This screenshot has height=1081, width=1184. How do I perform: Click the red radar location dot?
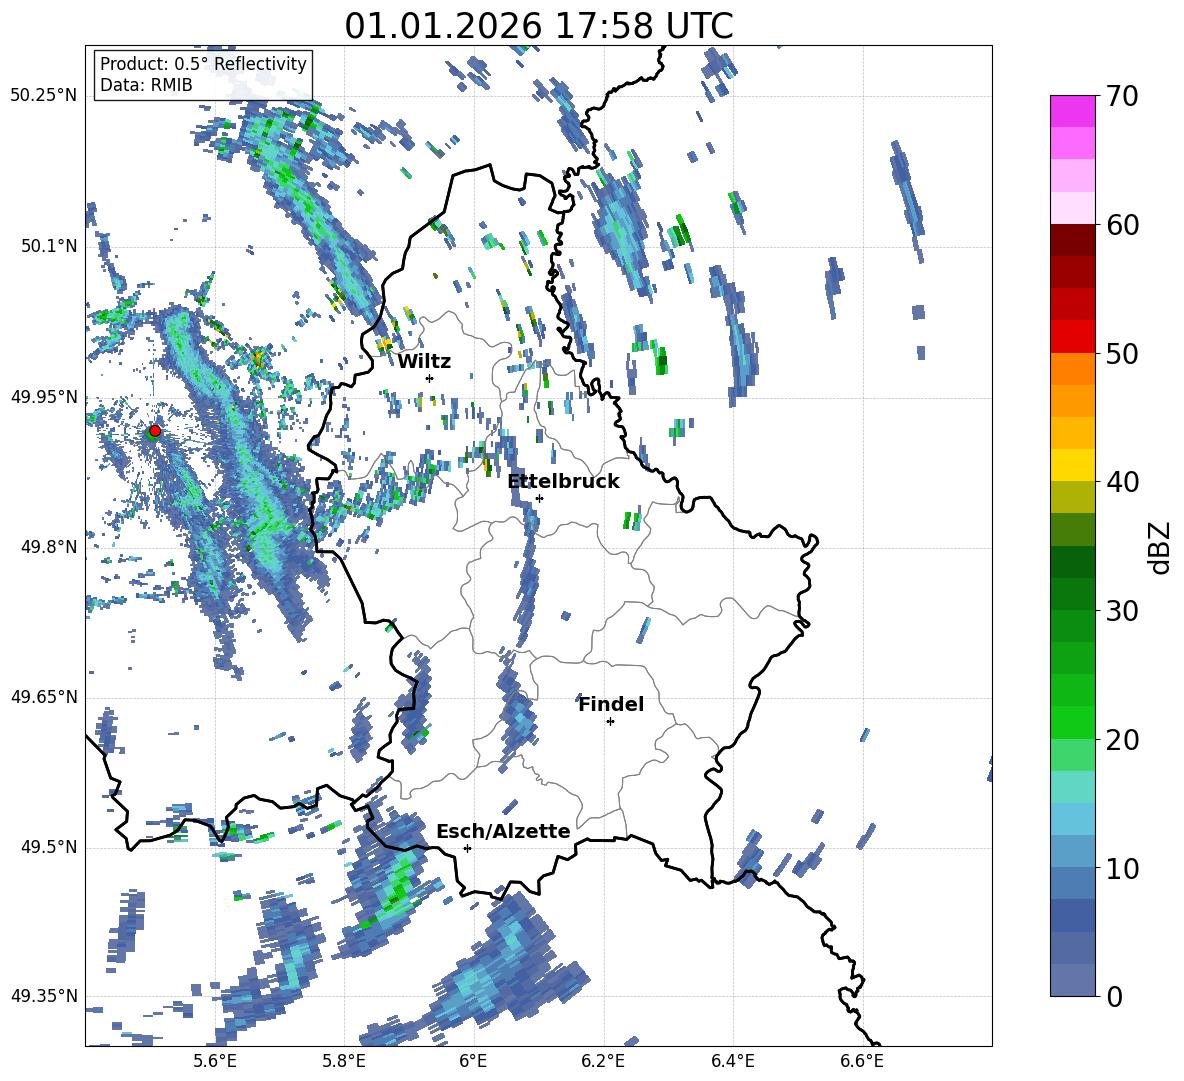pos(155,431)
